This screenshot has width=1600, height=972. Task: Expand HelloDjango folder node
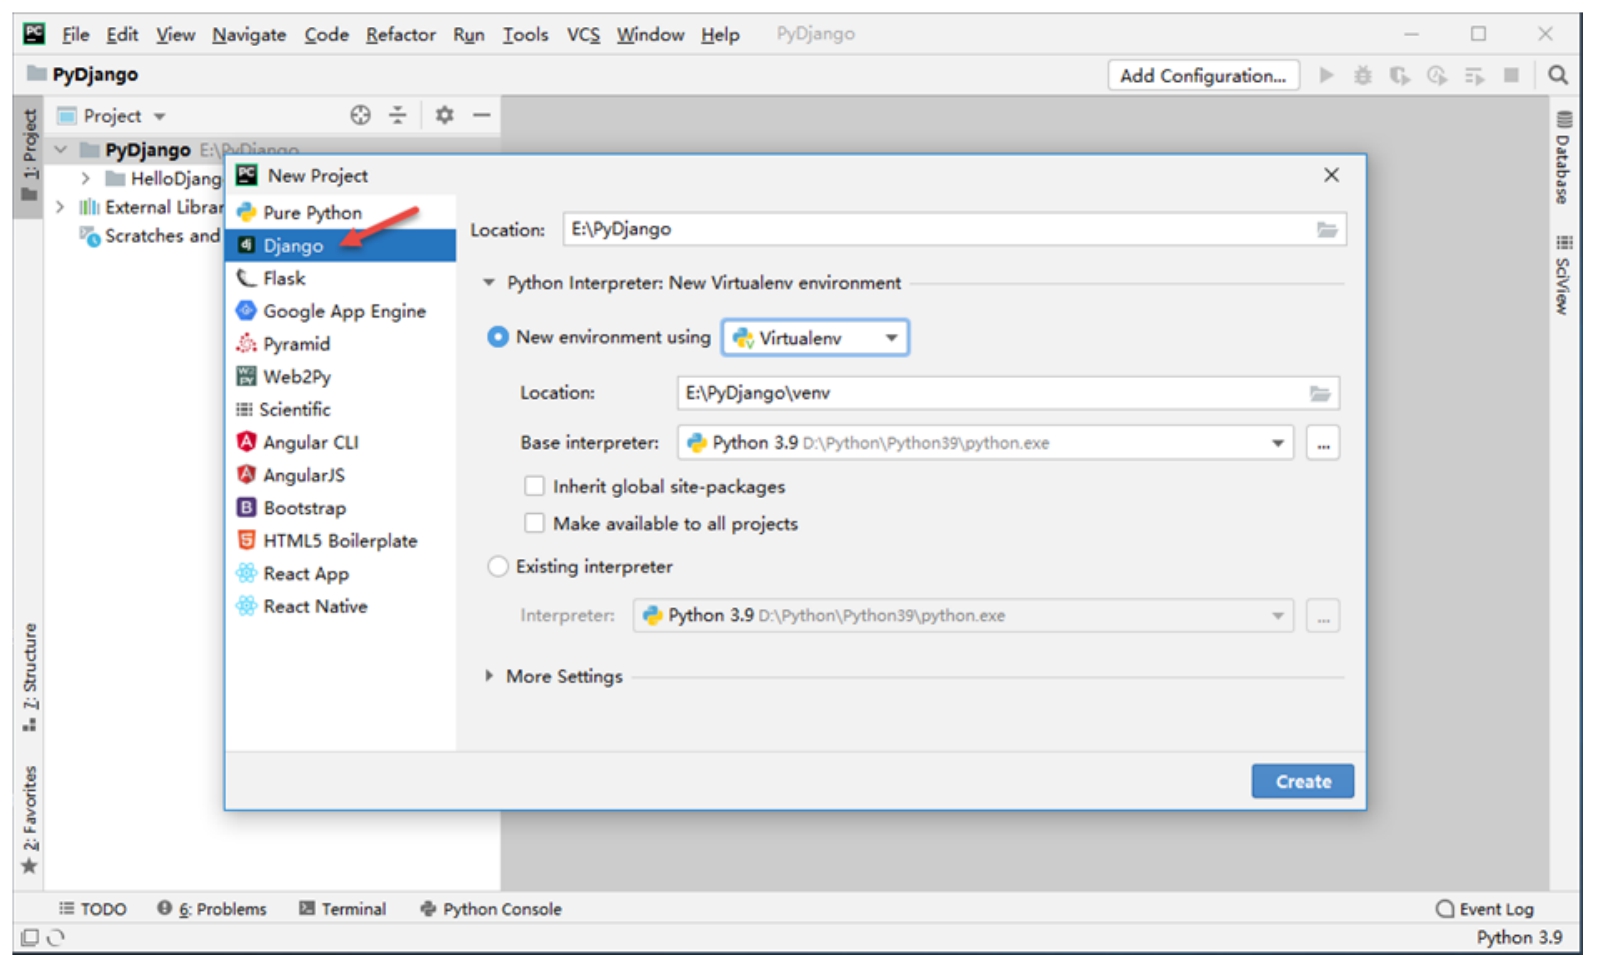tap(86, 179)
